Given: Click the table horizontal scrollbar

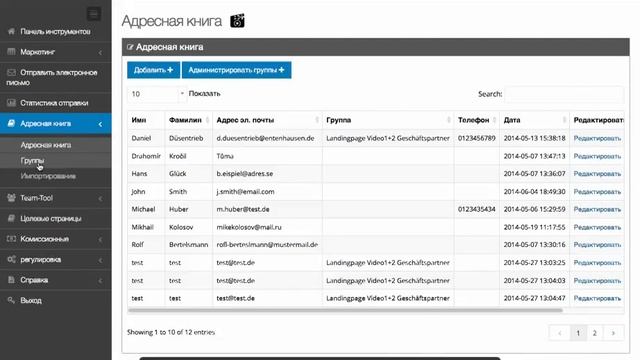Looking at the screenshot, I should click(345, 311).
